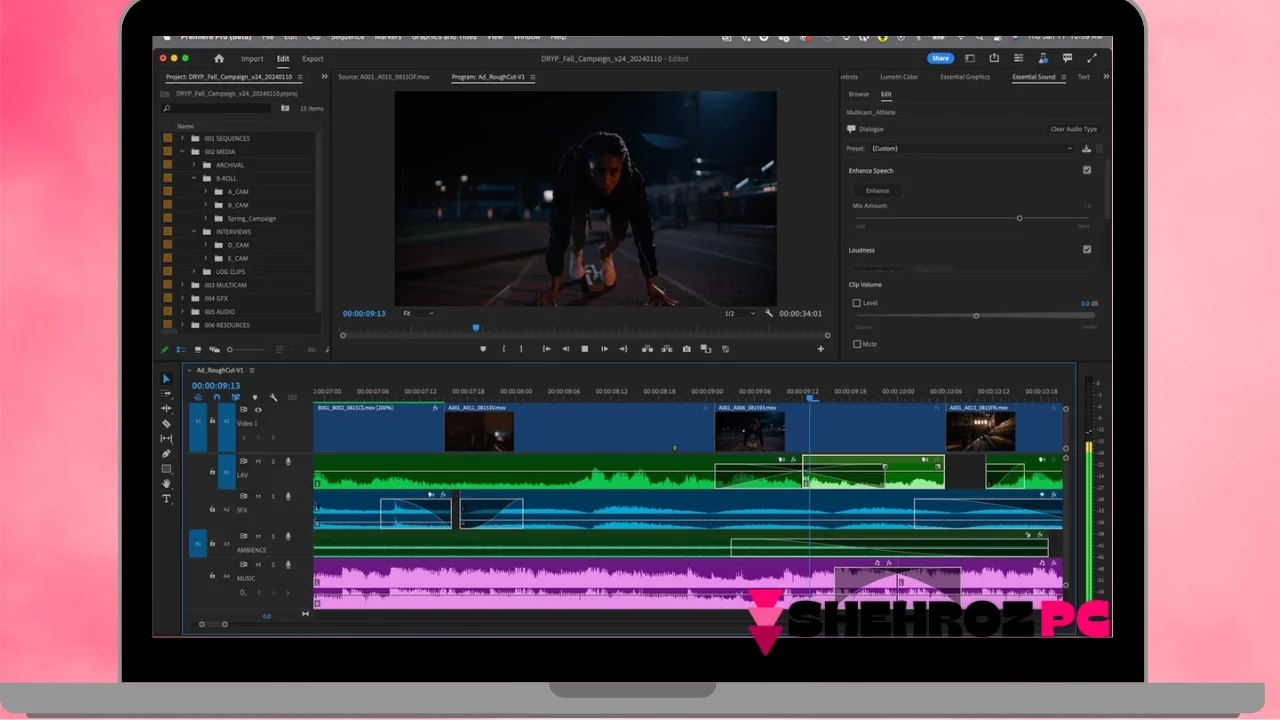Toggle Video 1 track eye visibility
The height and width of the screenshot is (720, 1280).
click(x=258, y=410)
